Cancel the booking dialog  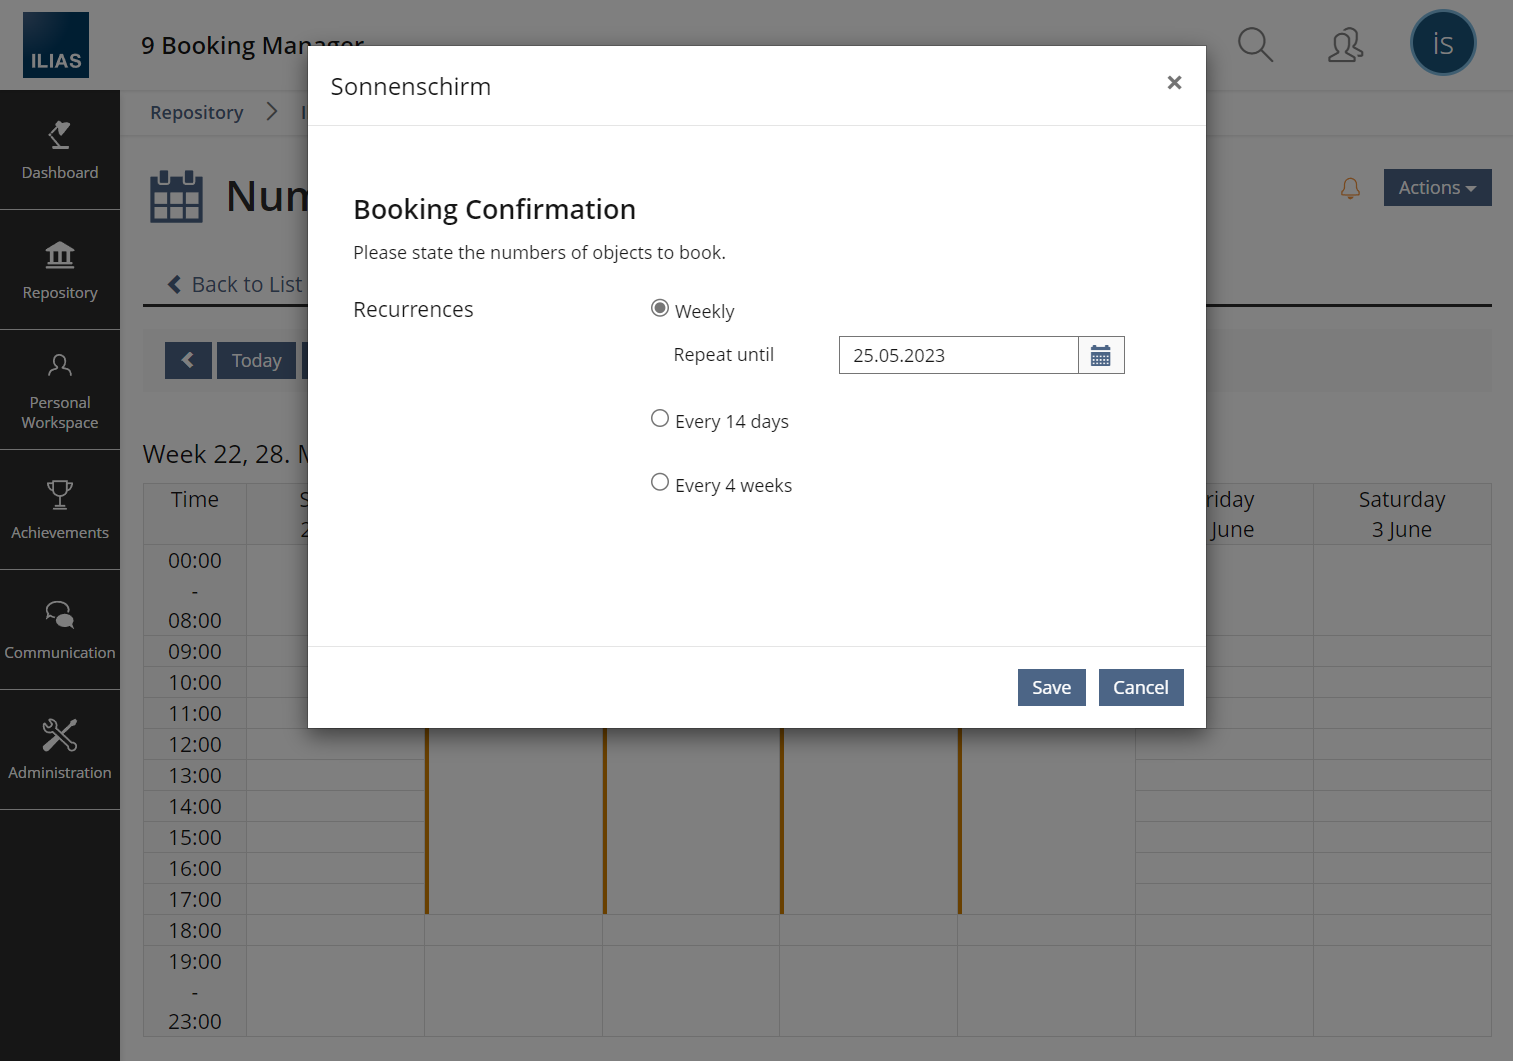click(1140, 688)
